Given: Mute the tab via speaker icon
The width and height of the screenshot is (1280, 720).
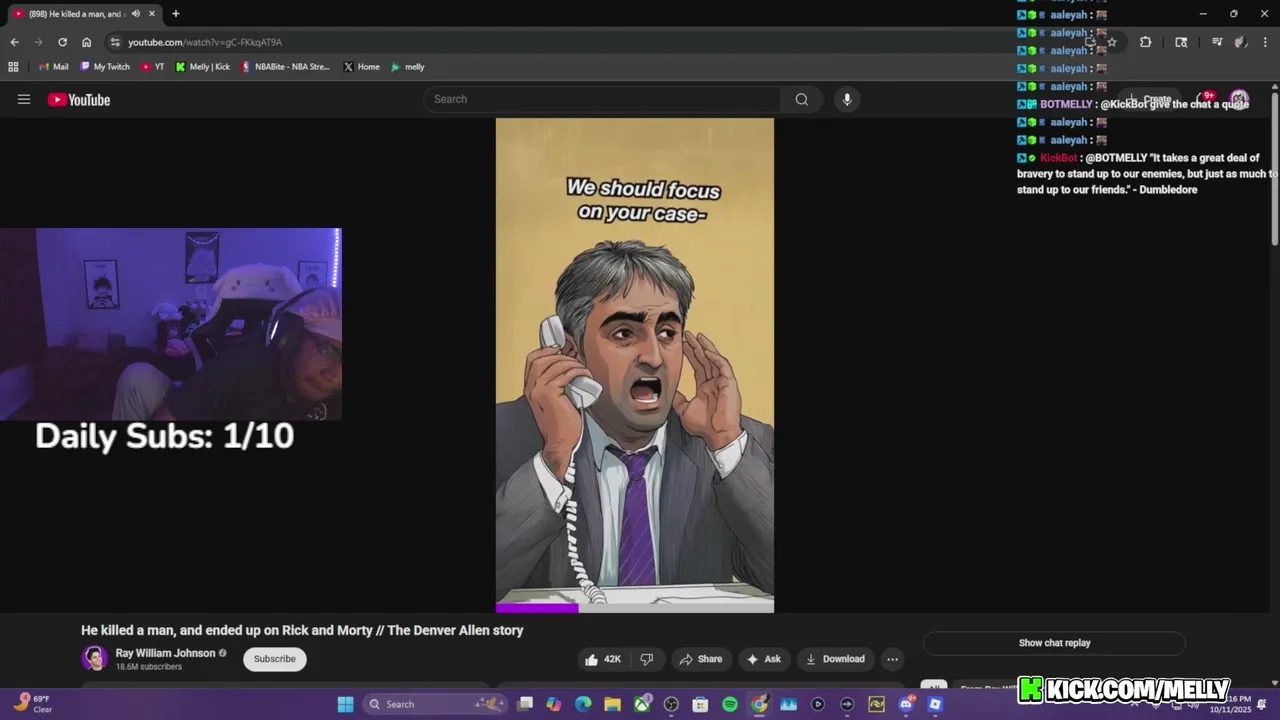Looking at the screenshot, I should click(x=135, y=14).
